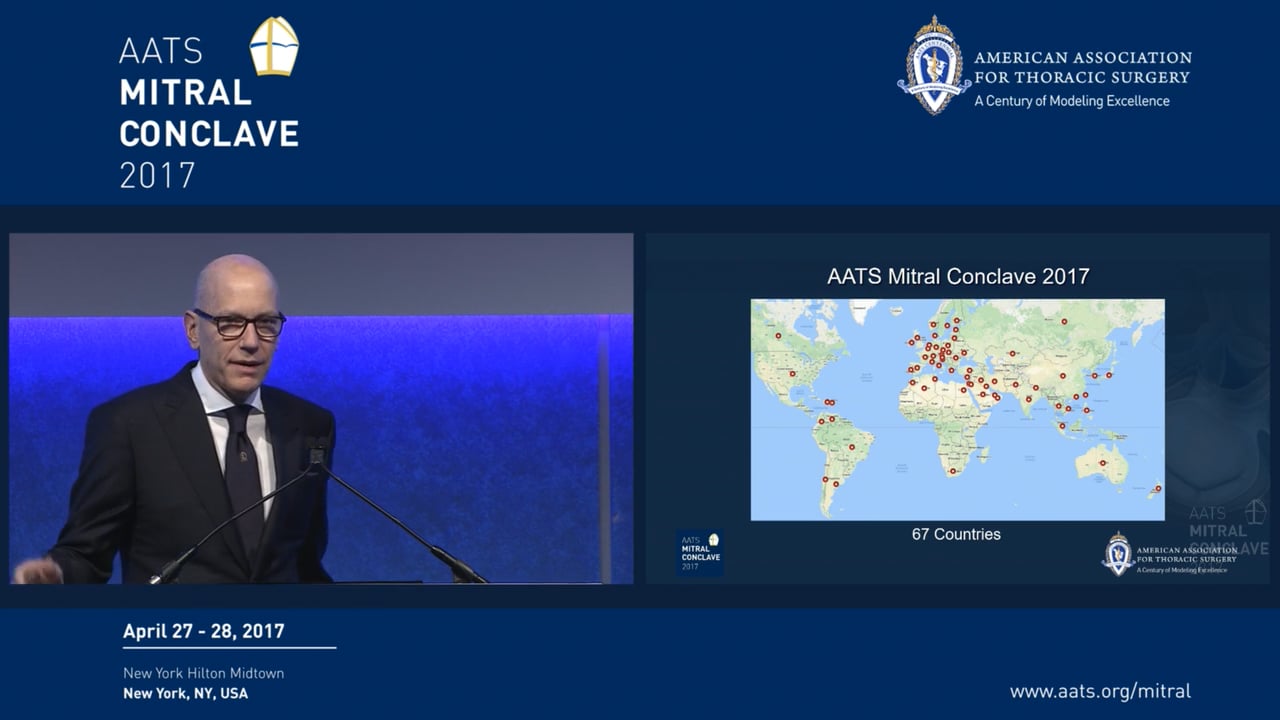Click the AATS Mitral Conclave 2017 title logo
Screen dimensions: 1280x720
pyautogui.click(x=209, y=104)
